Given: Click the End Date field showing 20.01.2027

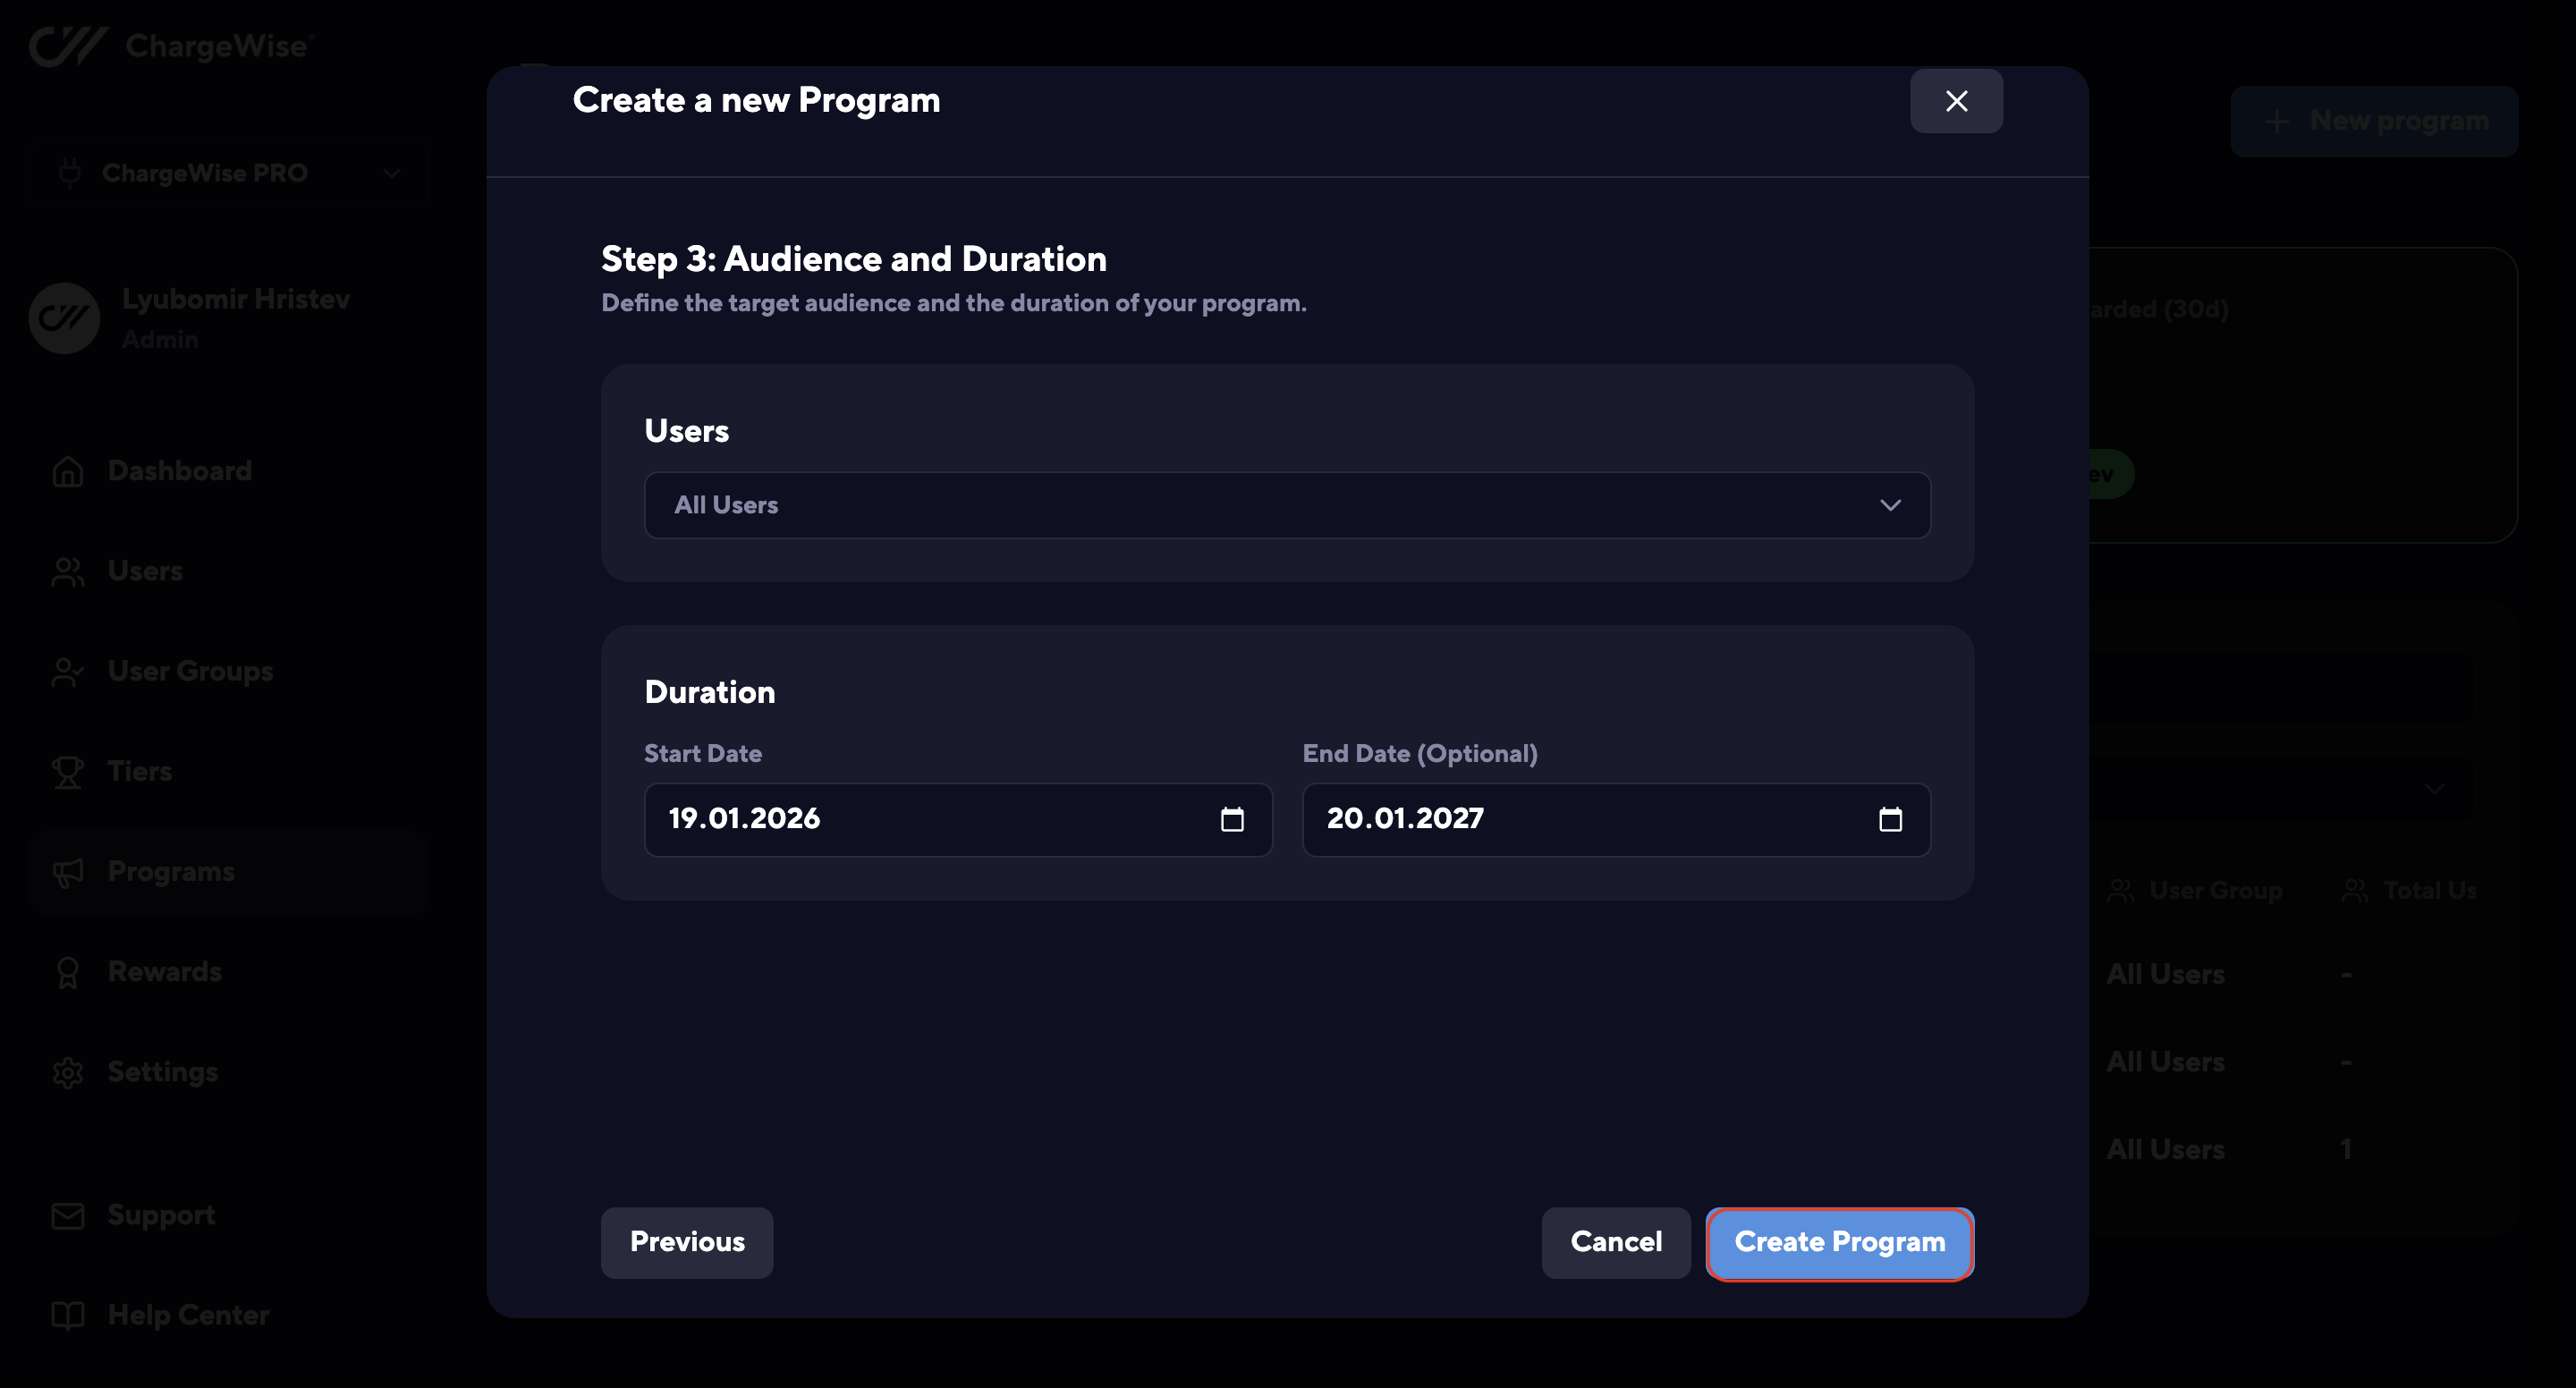Looking at the screenshot, I should [x=1560, y=819].
